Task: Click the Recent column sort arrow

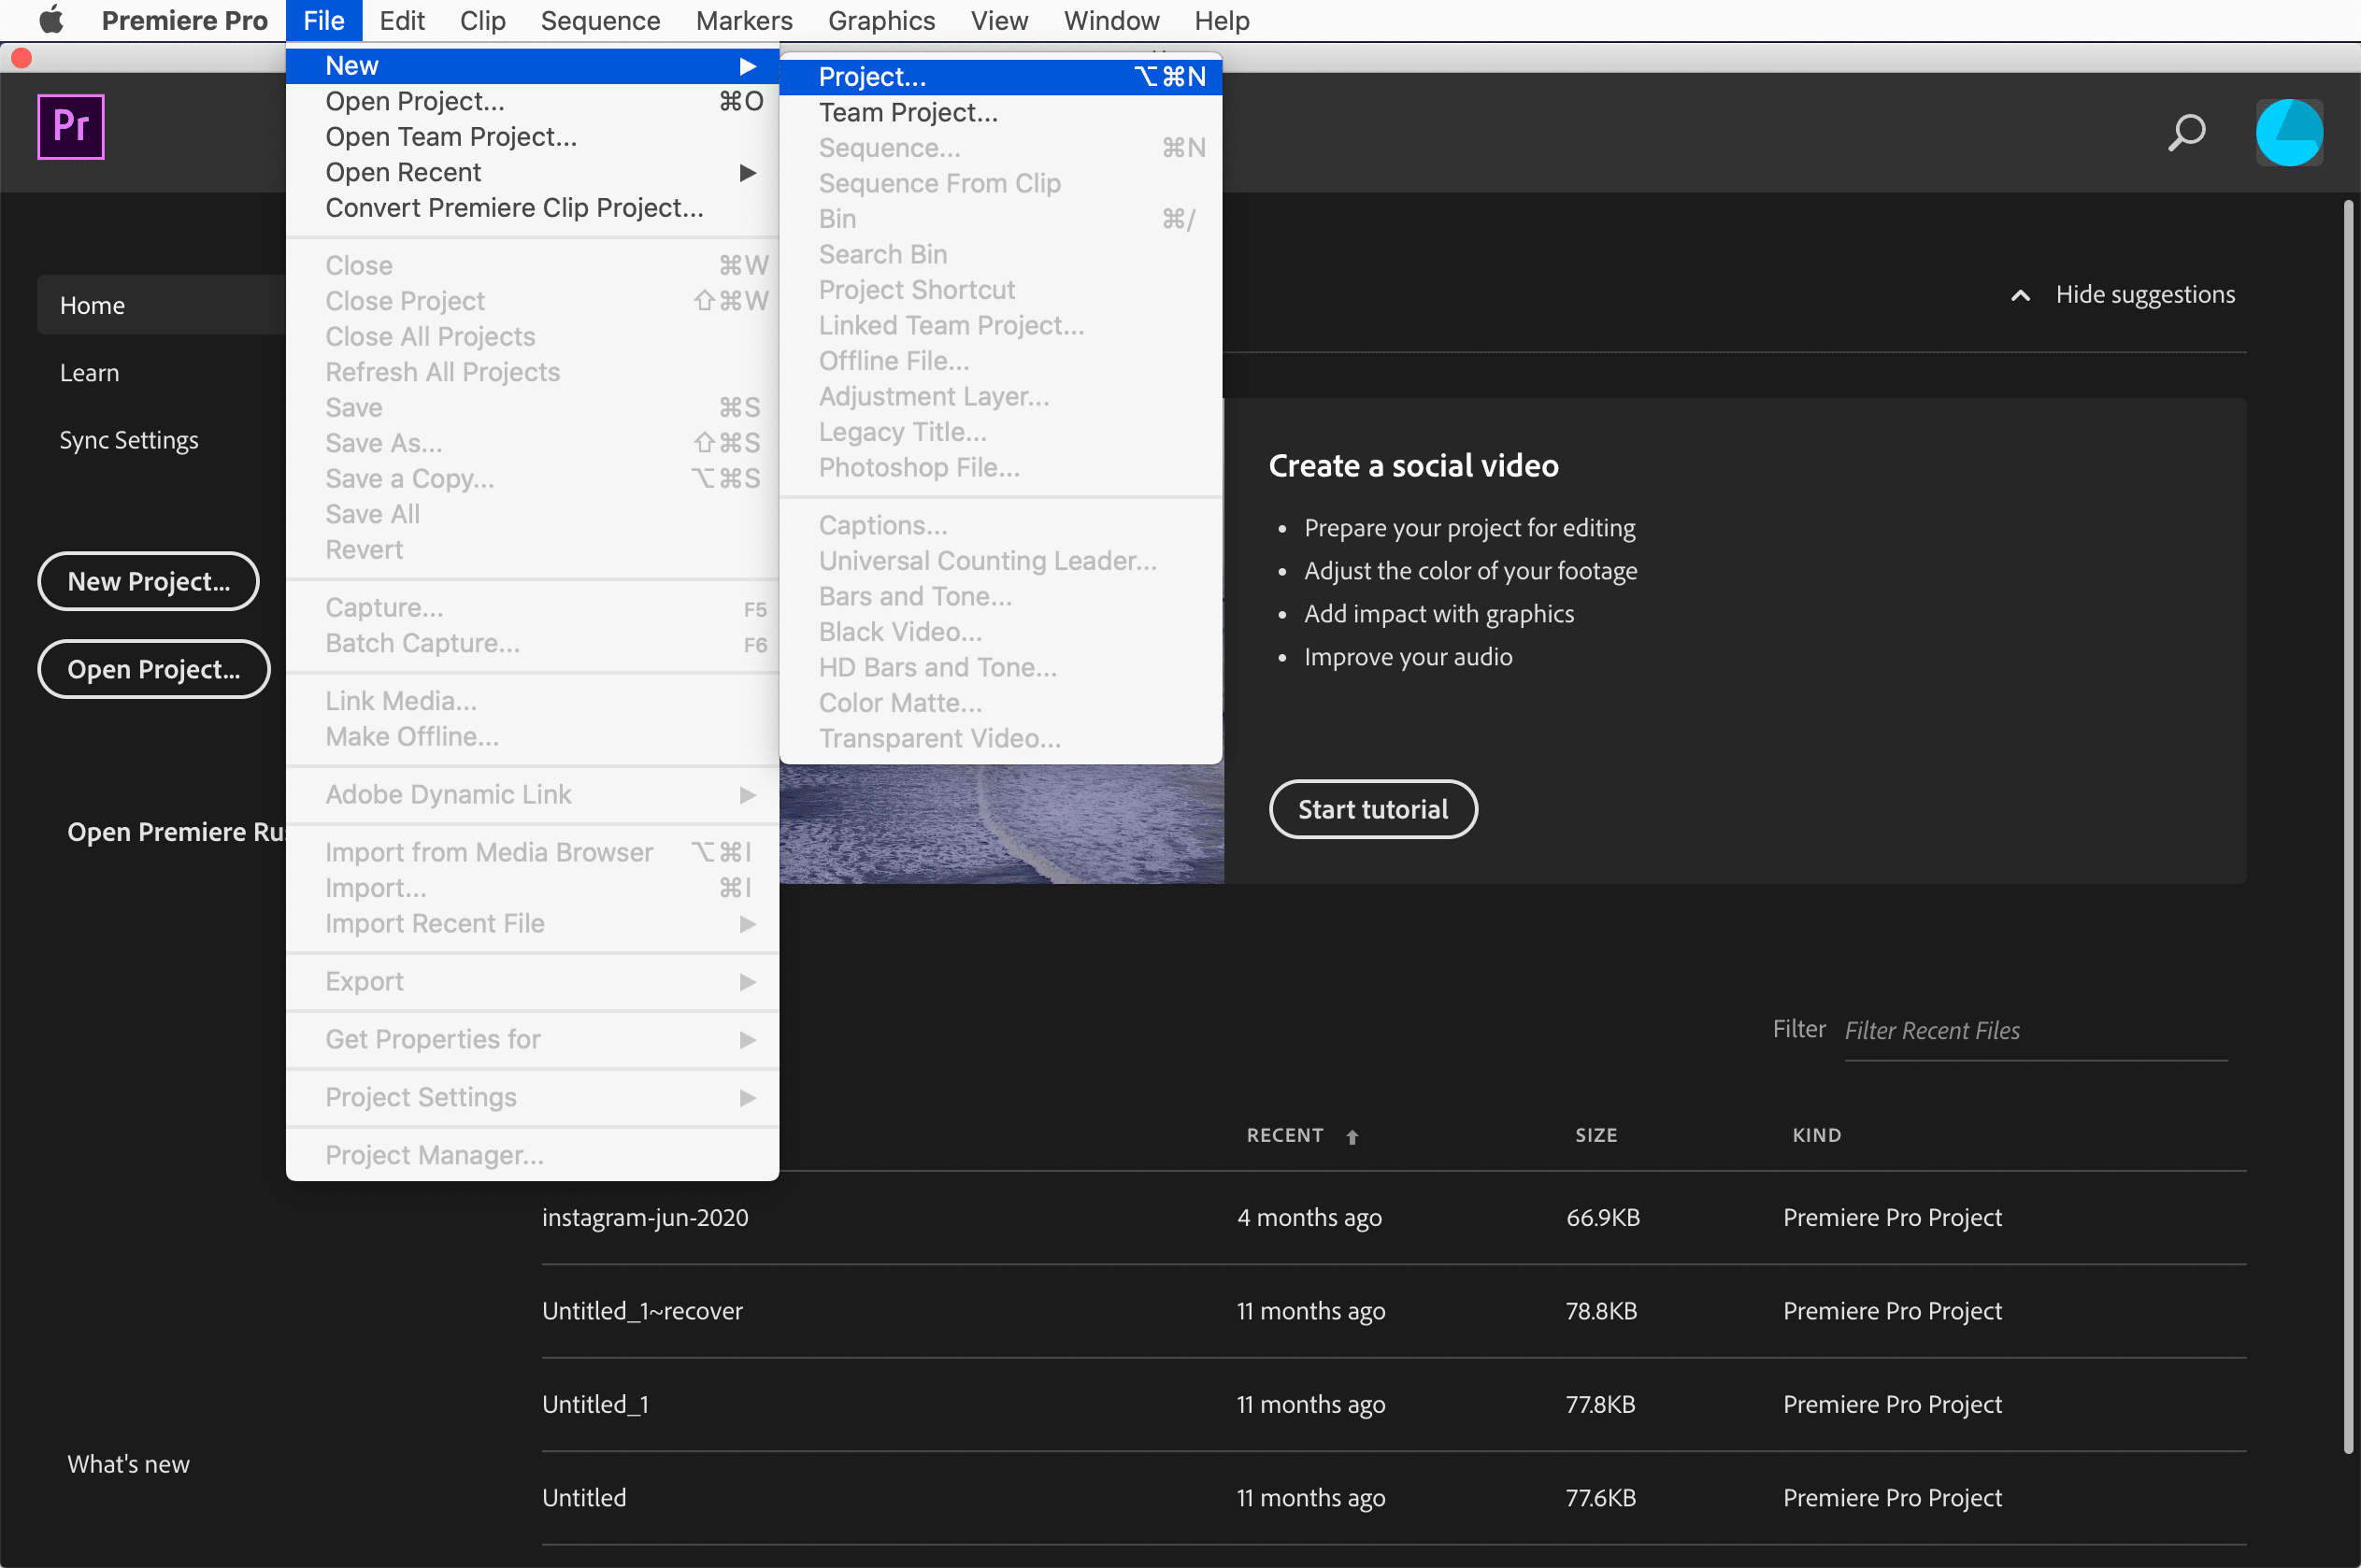Action: pos(1352,1136)
